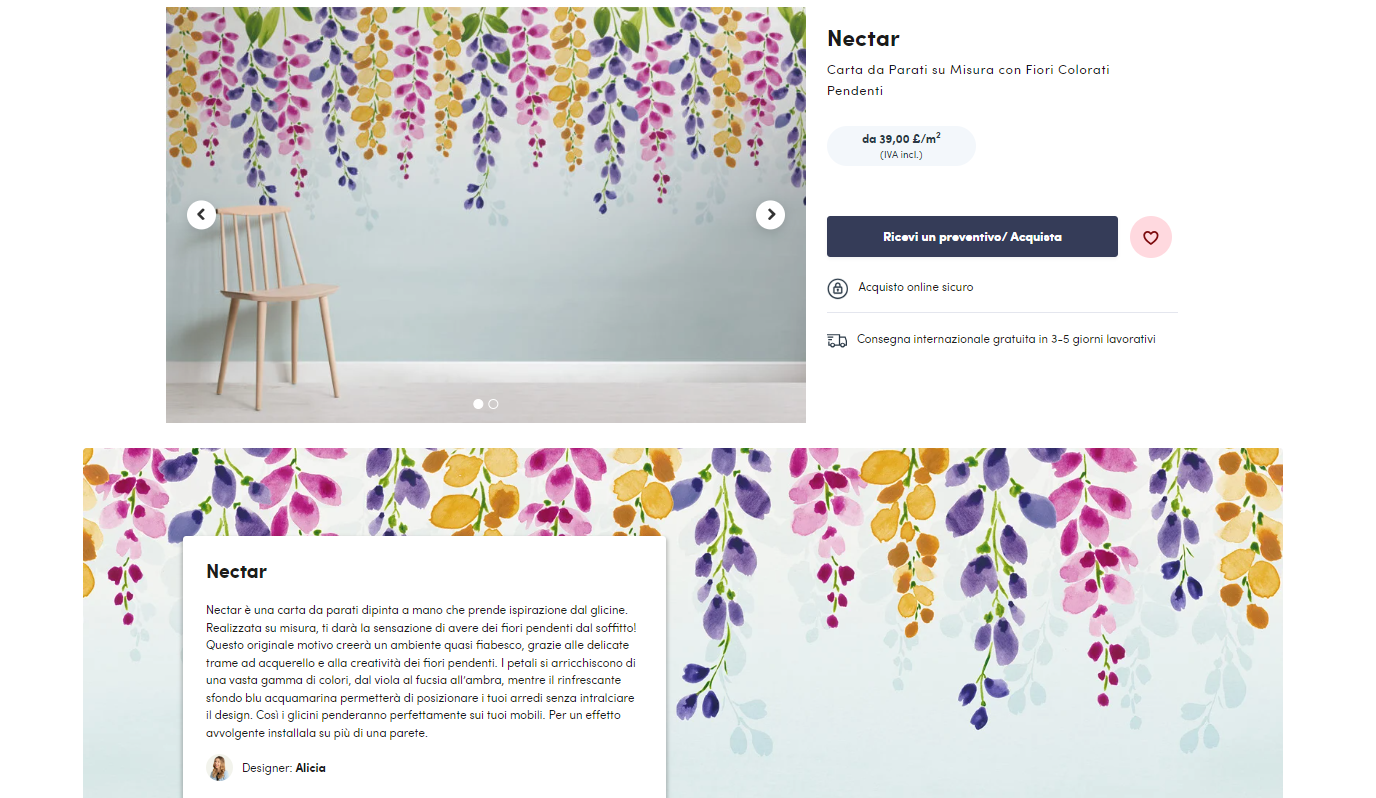The image size is (1376, 798).
Task: Click the Acquisto online sicuro text
Action: (x=916, y=287)
